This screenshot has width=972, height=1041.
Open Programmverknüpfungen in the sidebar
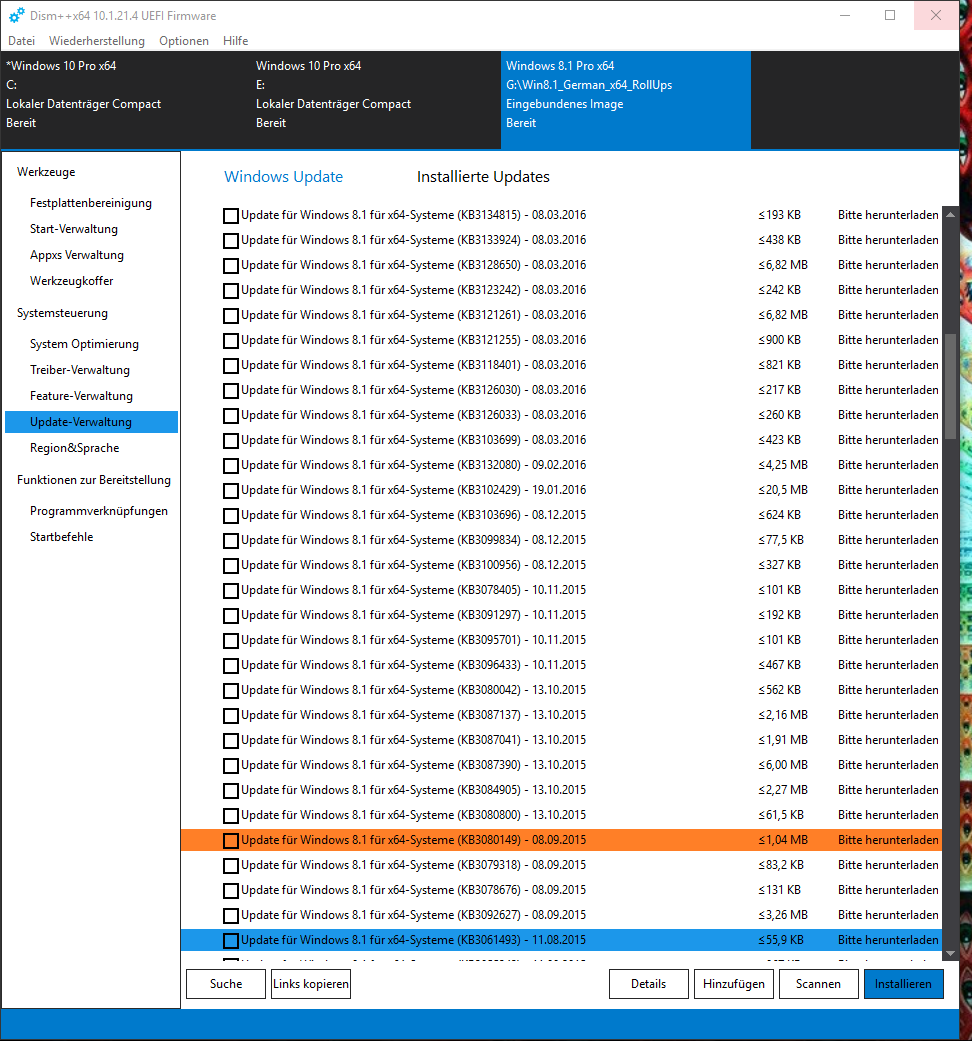[x=99, y=511]
